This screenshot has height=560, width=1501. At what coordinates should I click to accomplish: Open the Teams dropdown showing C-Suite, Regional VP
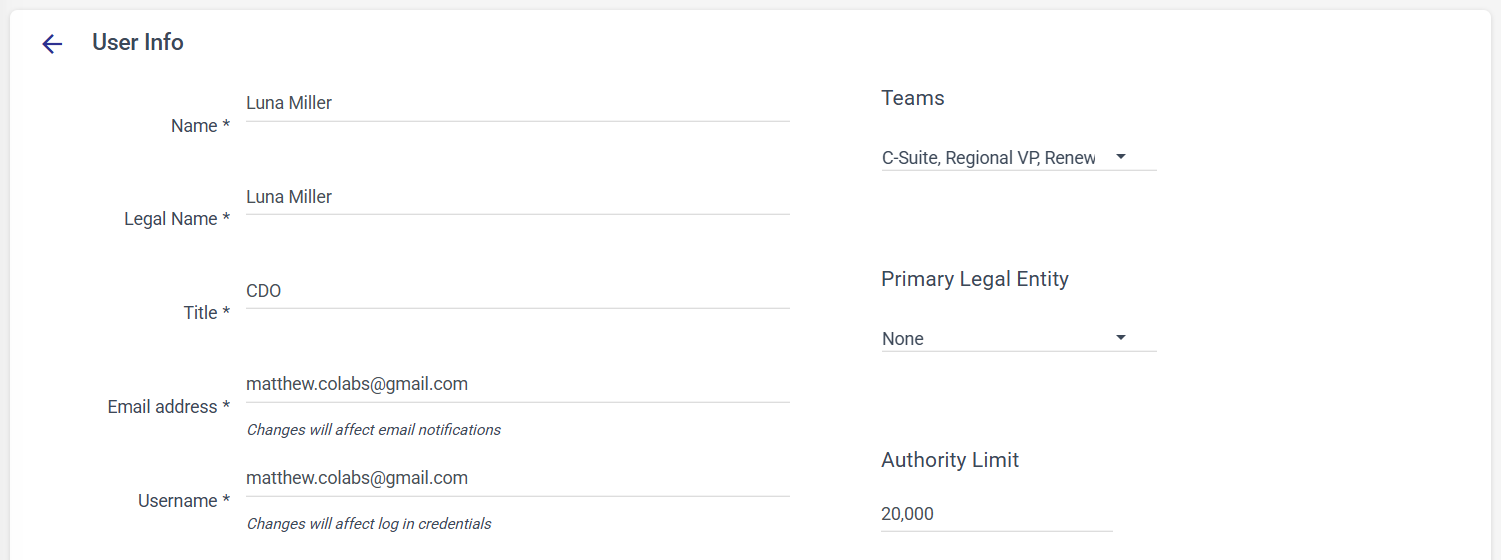point(990,158)
